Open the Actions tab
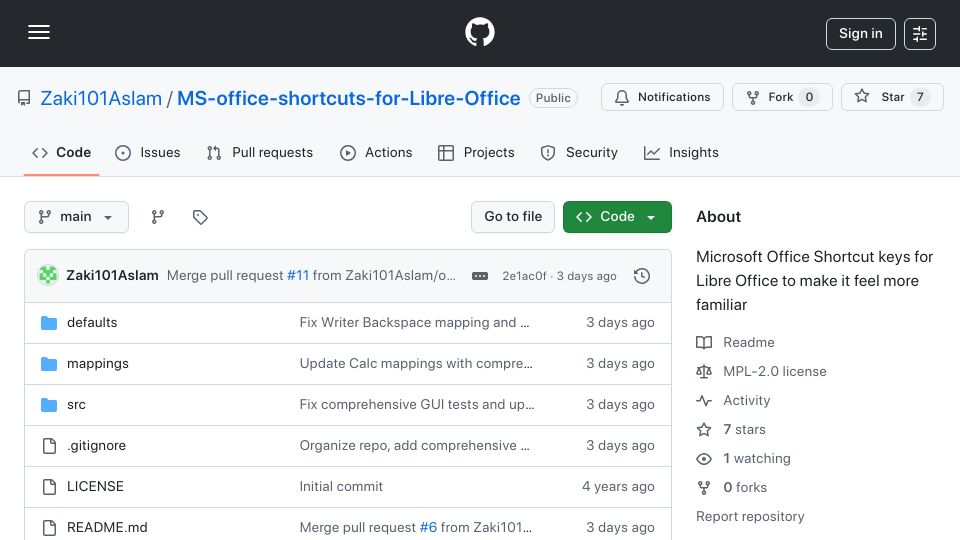960x540 pixels. [x=376, y=152]
